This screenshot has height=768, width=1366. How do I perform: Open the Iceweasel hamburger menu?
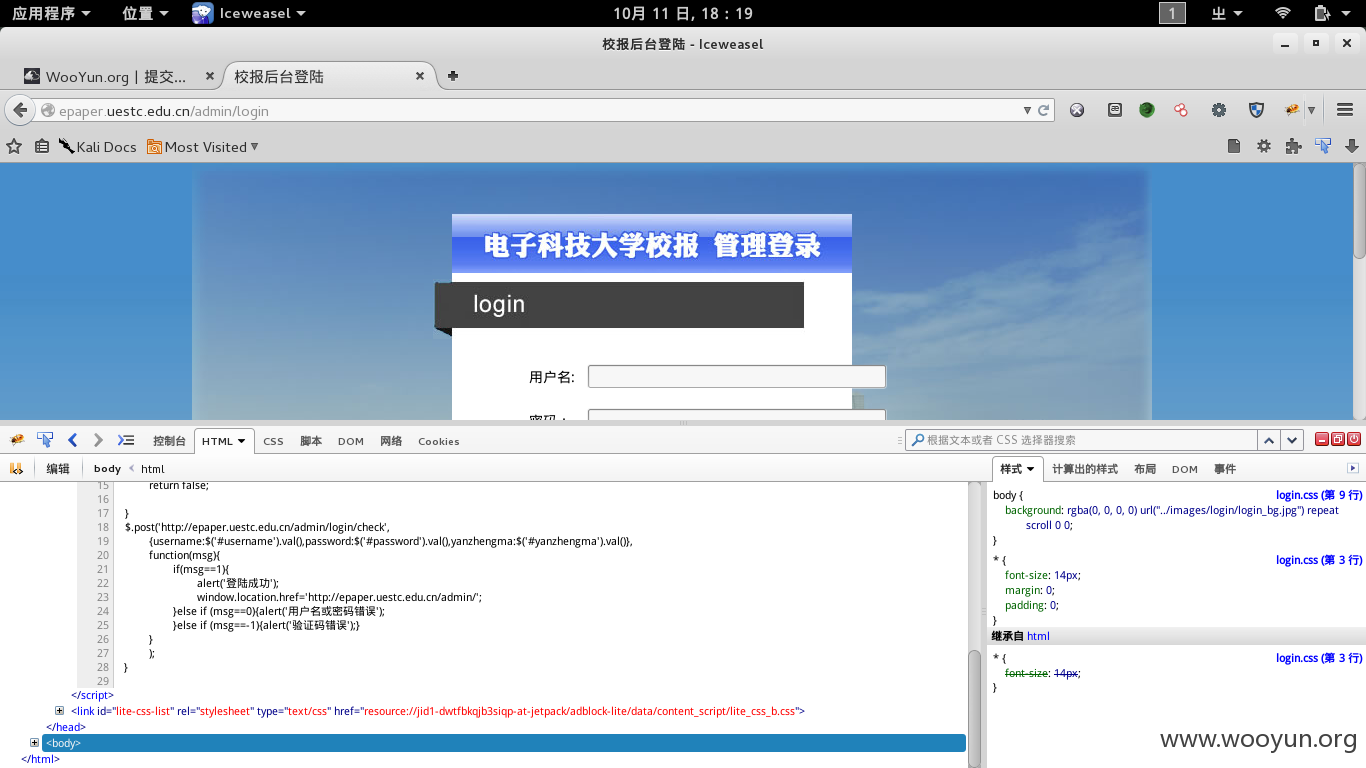tap(1345, 110)
